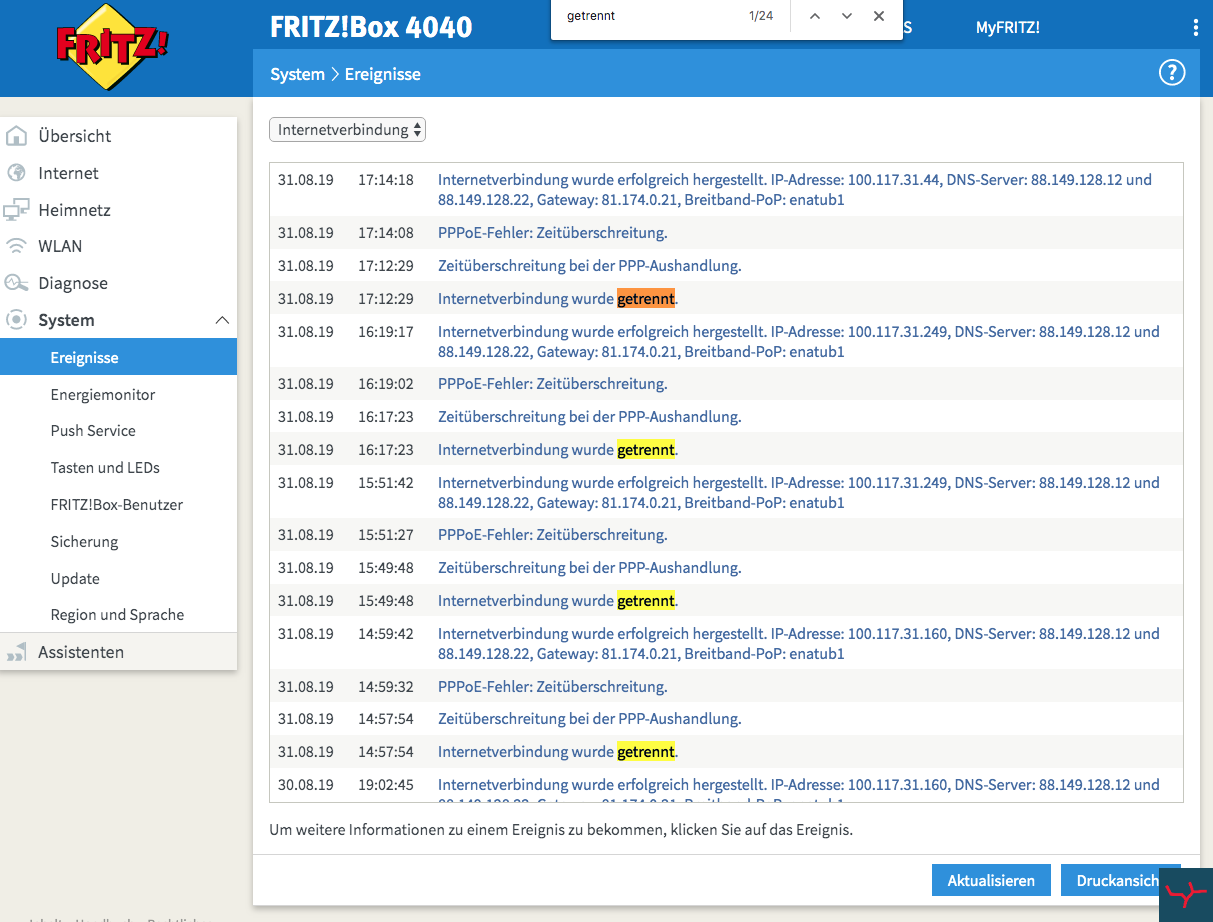
Task: Click the FRITZ!Box 4040 title
Action: pos(371,27)
